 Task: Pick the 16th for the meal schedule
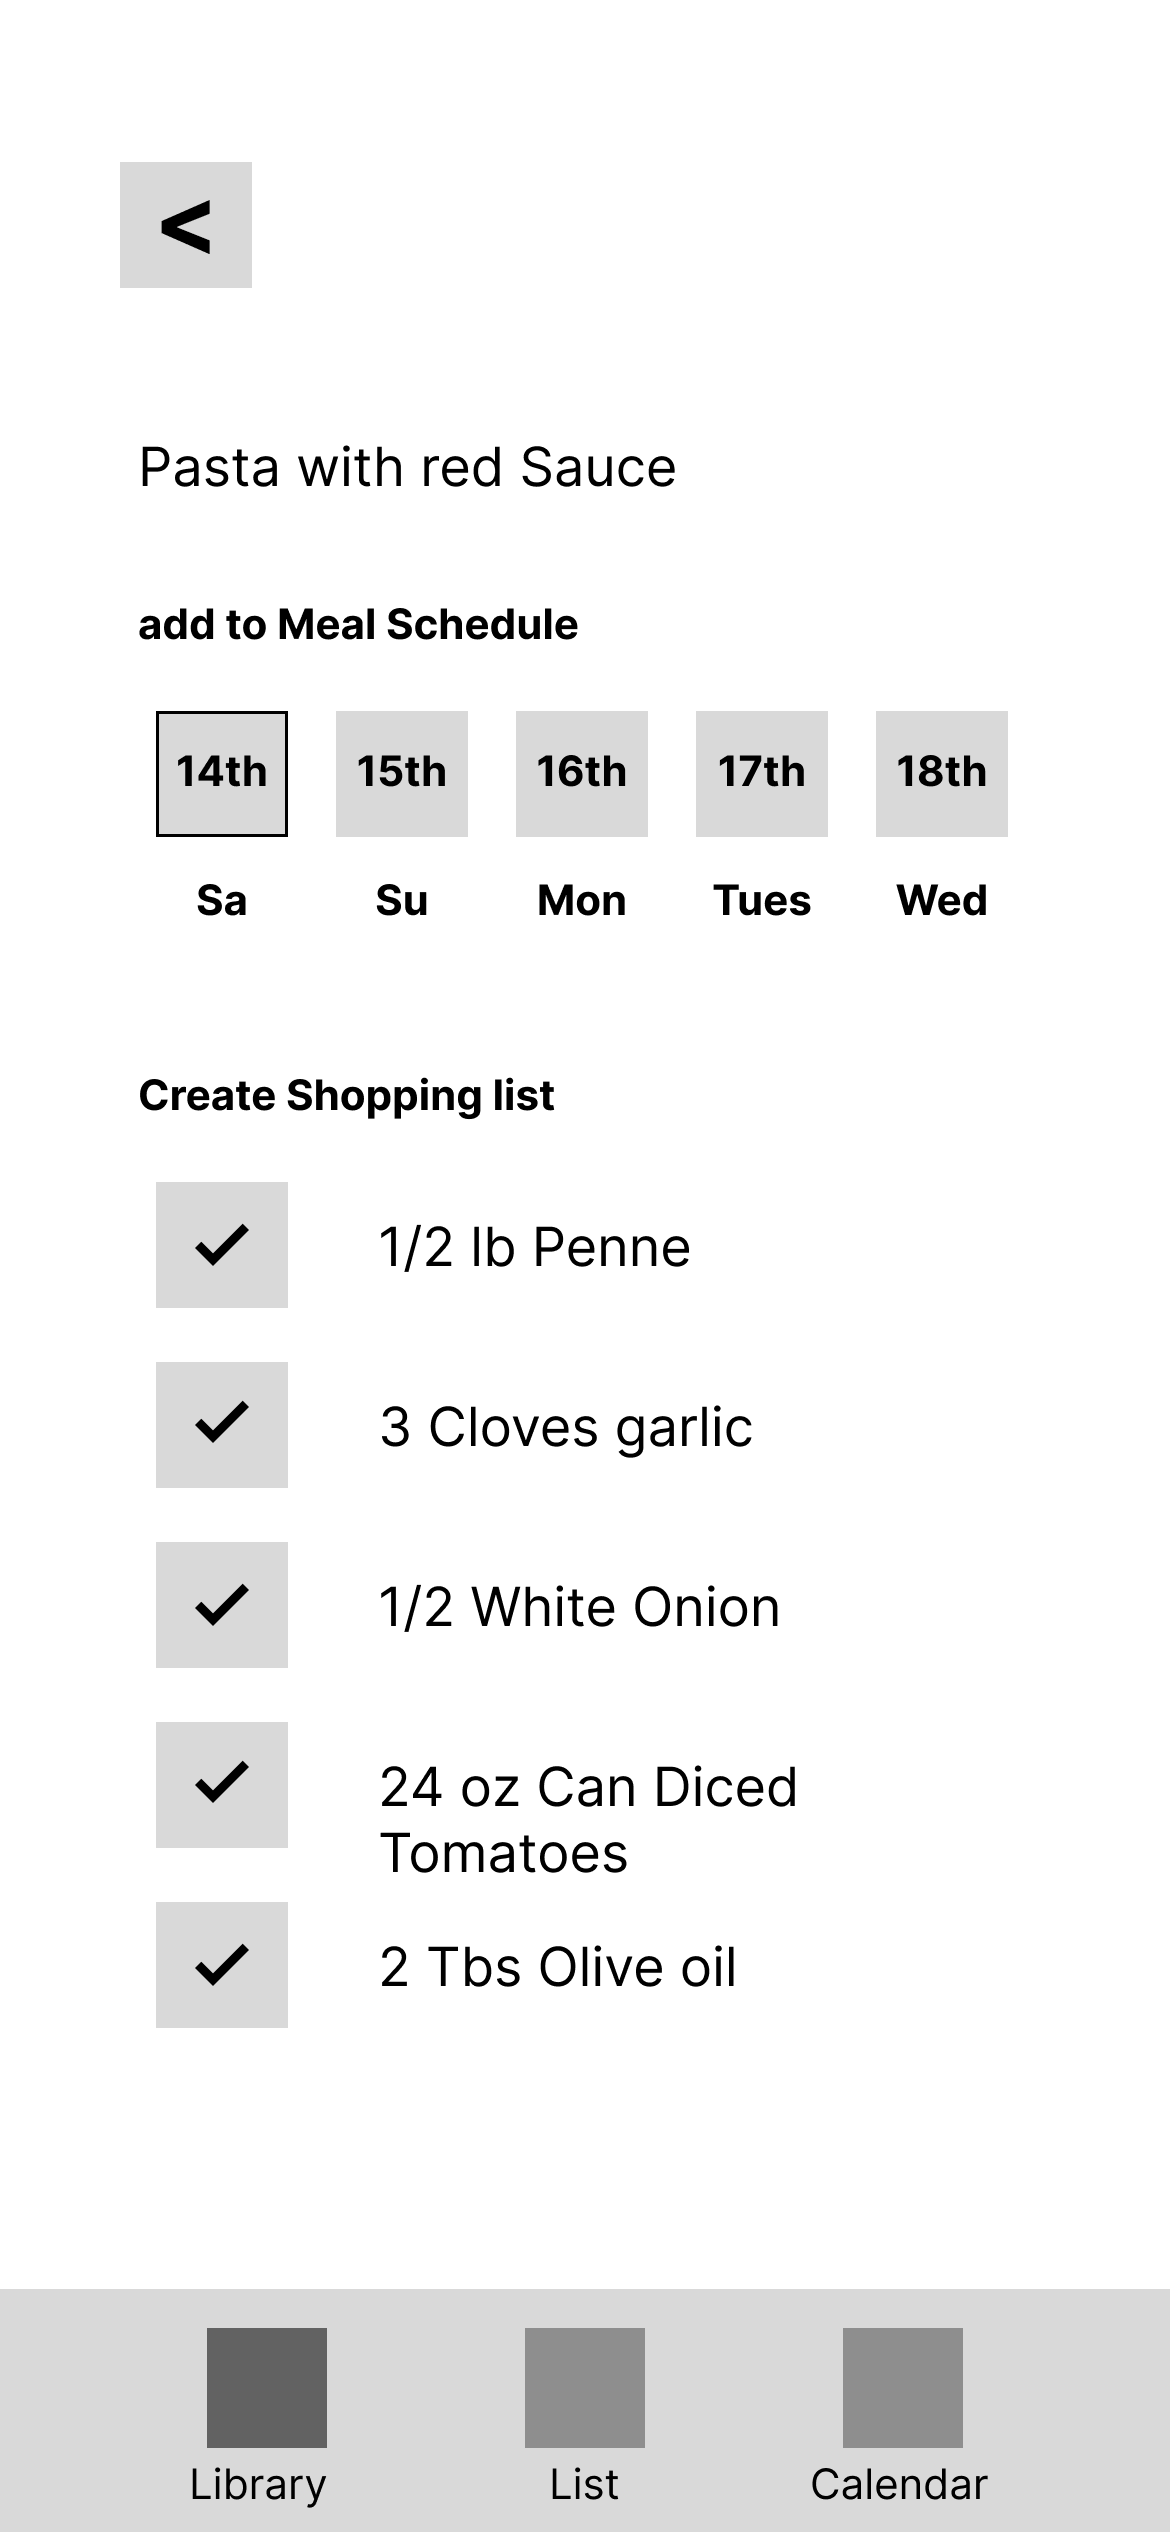582,774
